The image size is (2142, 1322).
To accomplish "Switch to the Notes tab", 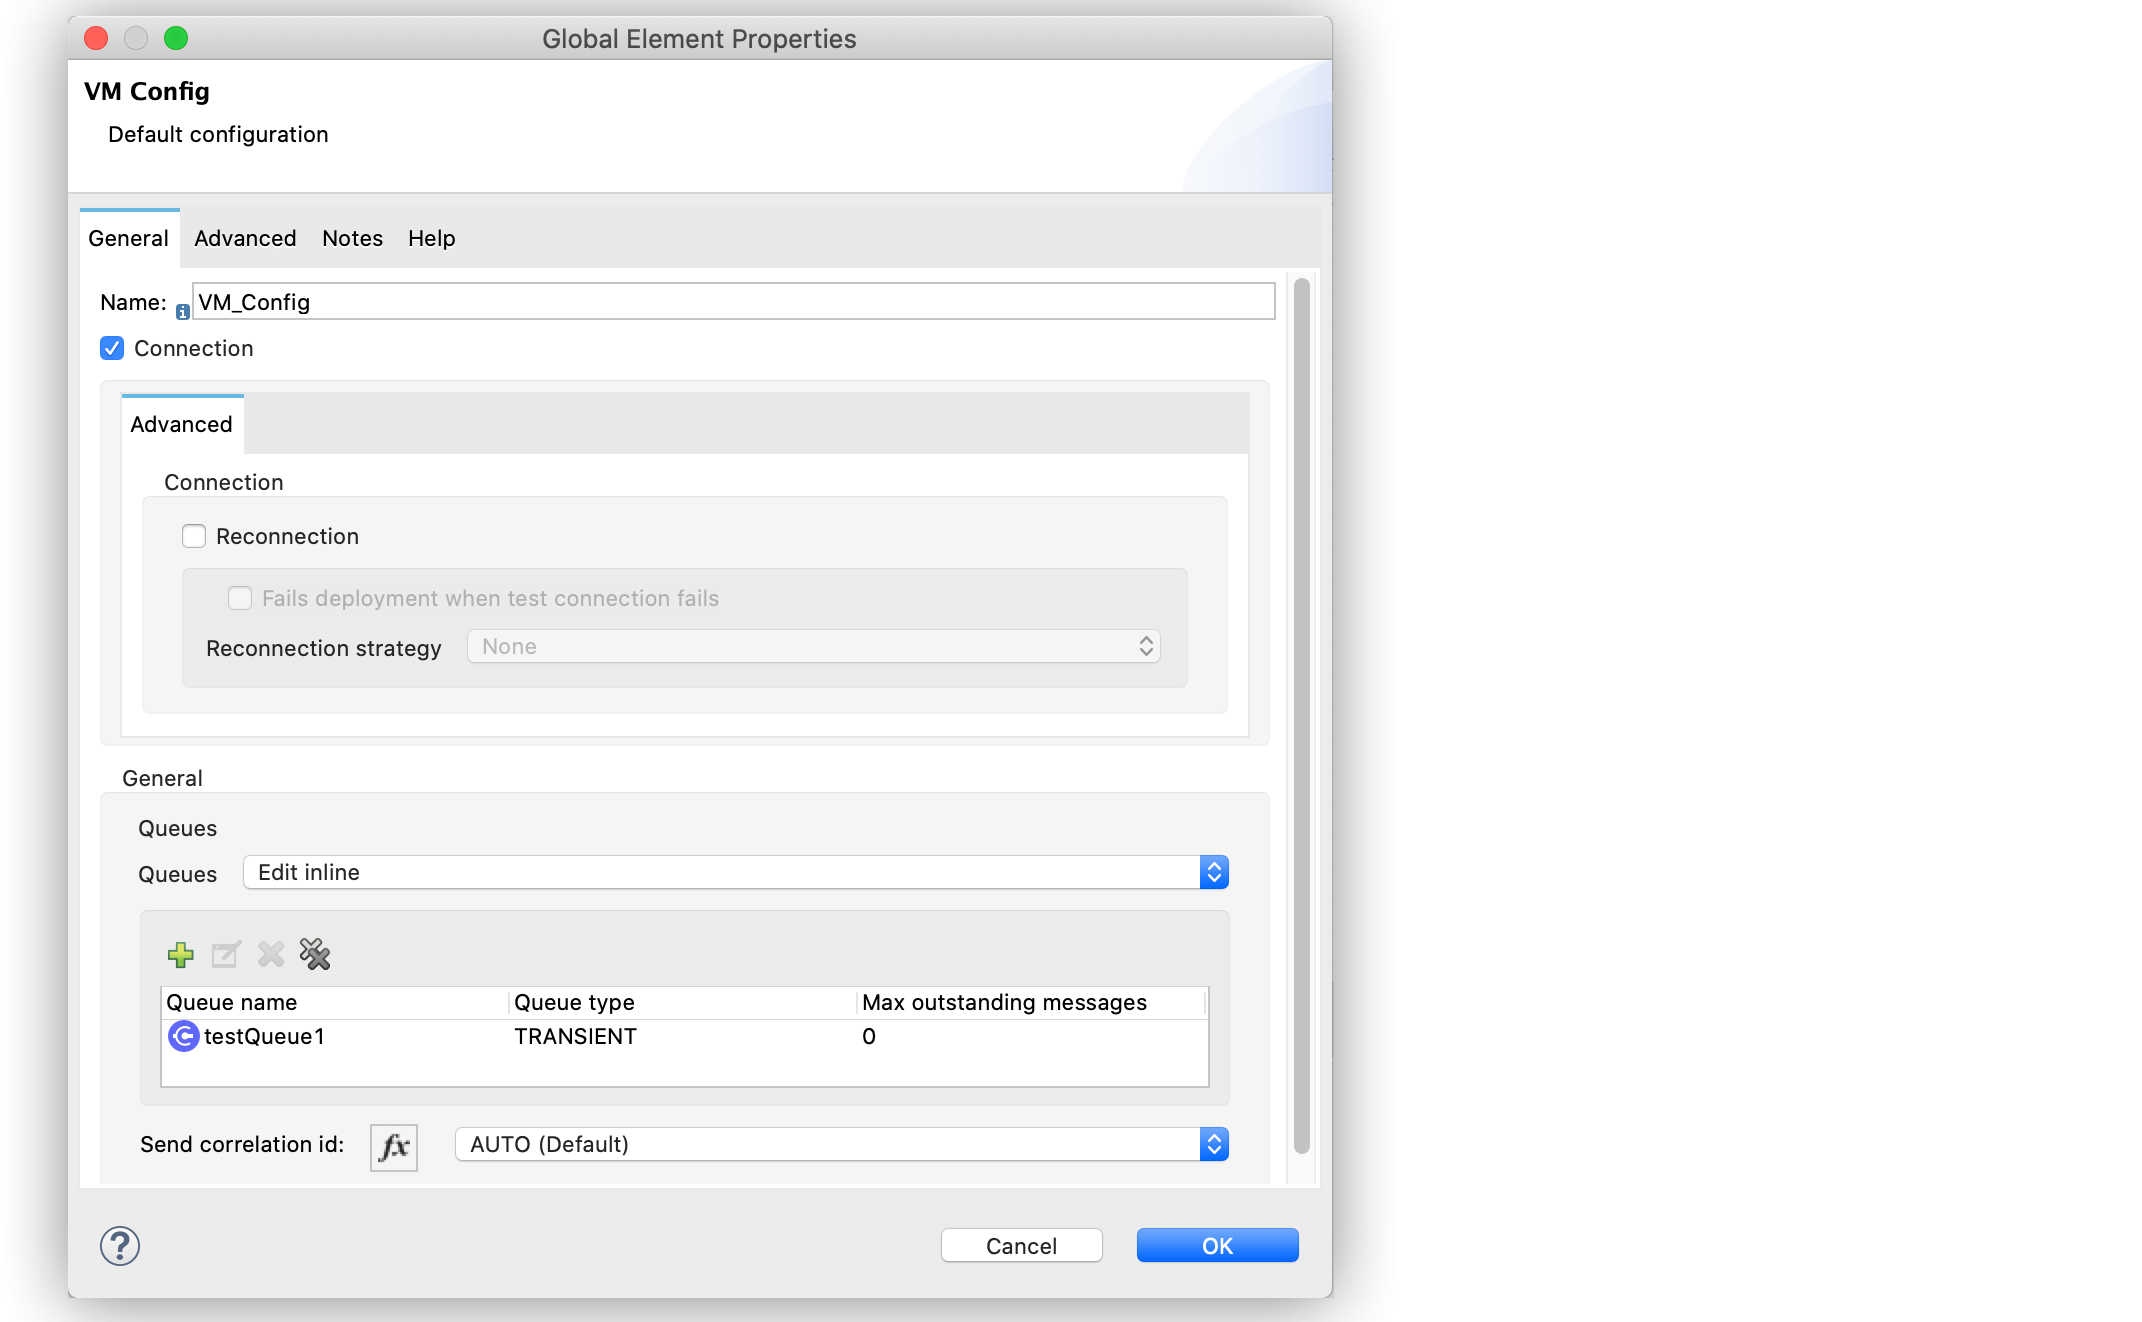I will coord(351,238).
